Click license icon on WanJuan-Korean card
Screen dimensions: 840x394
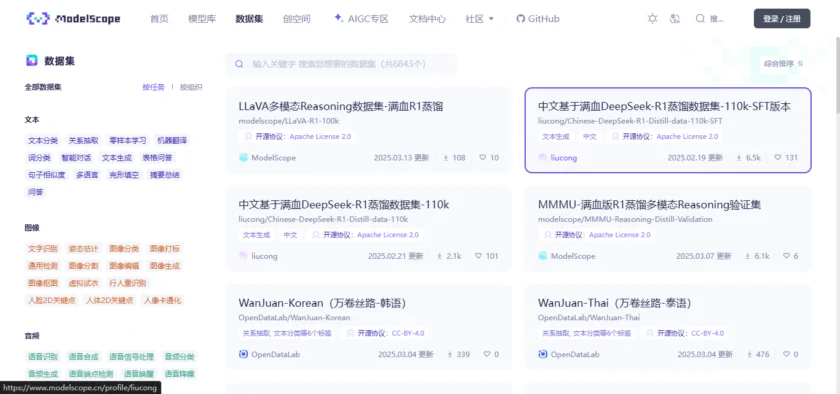tap(350, 333)
